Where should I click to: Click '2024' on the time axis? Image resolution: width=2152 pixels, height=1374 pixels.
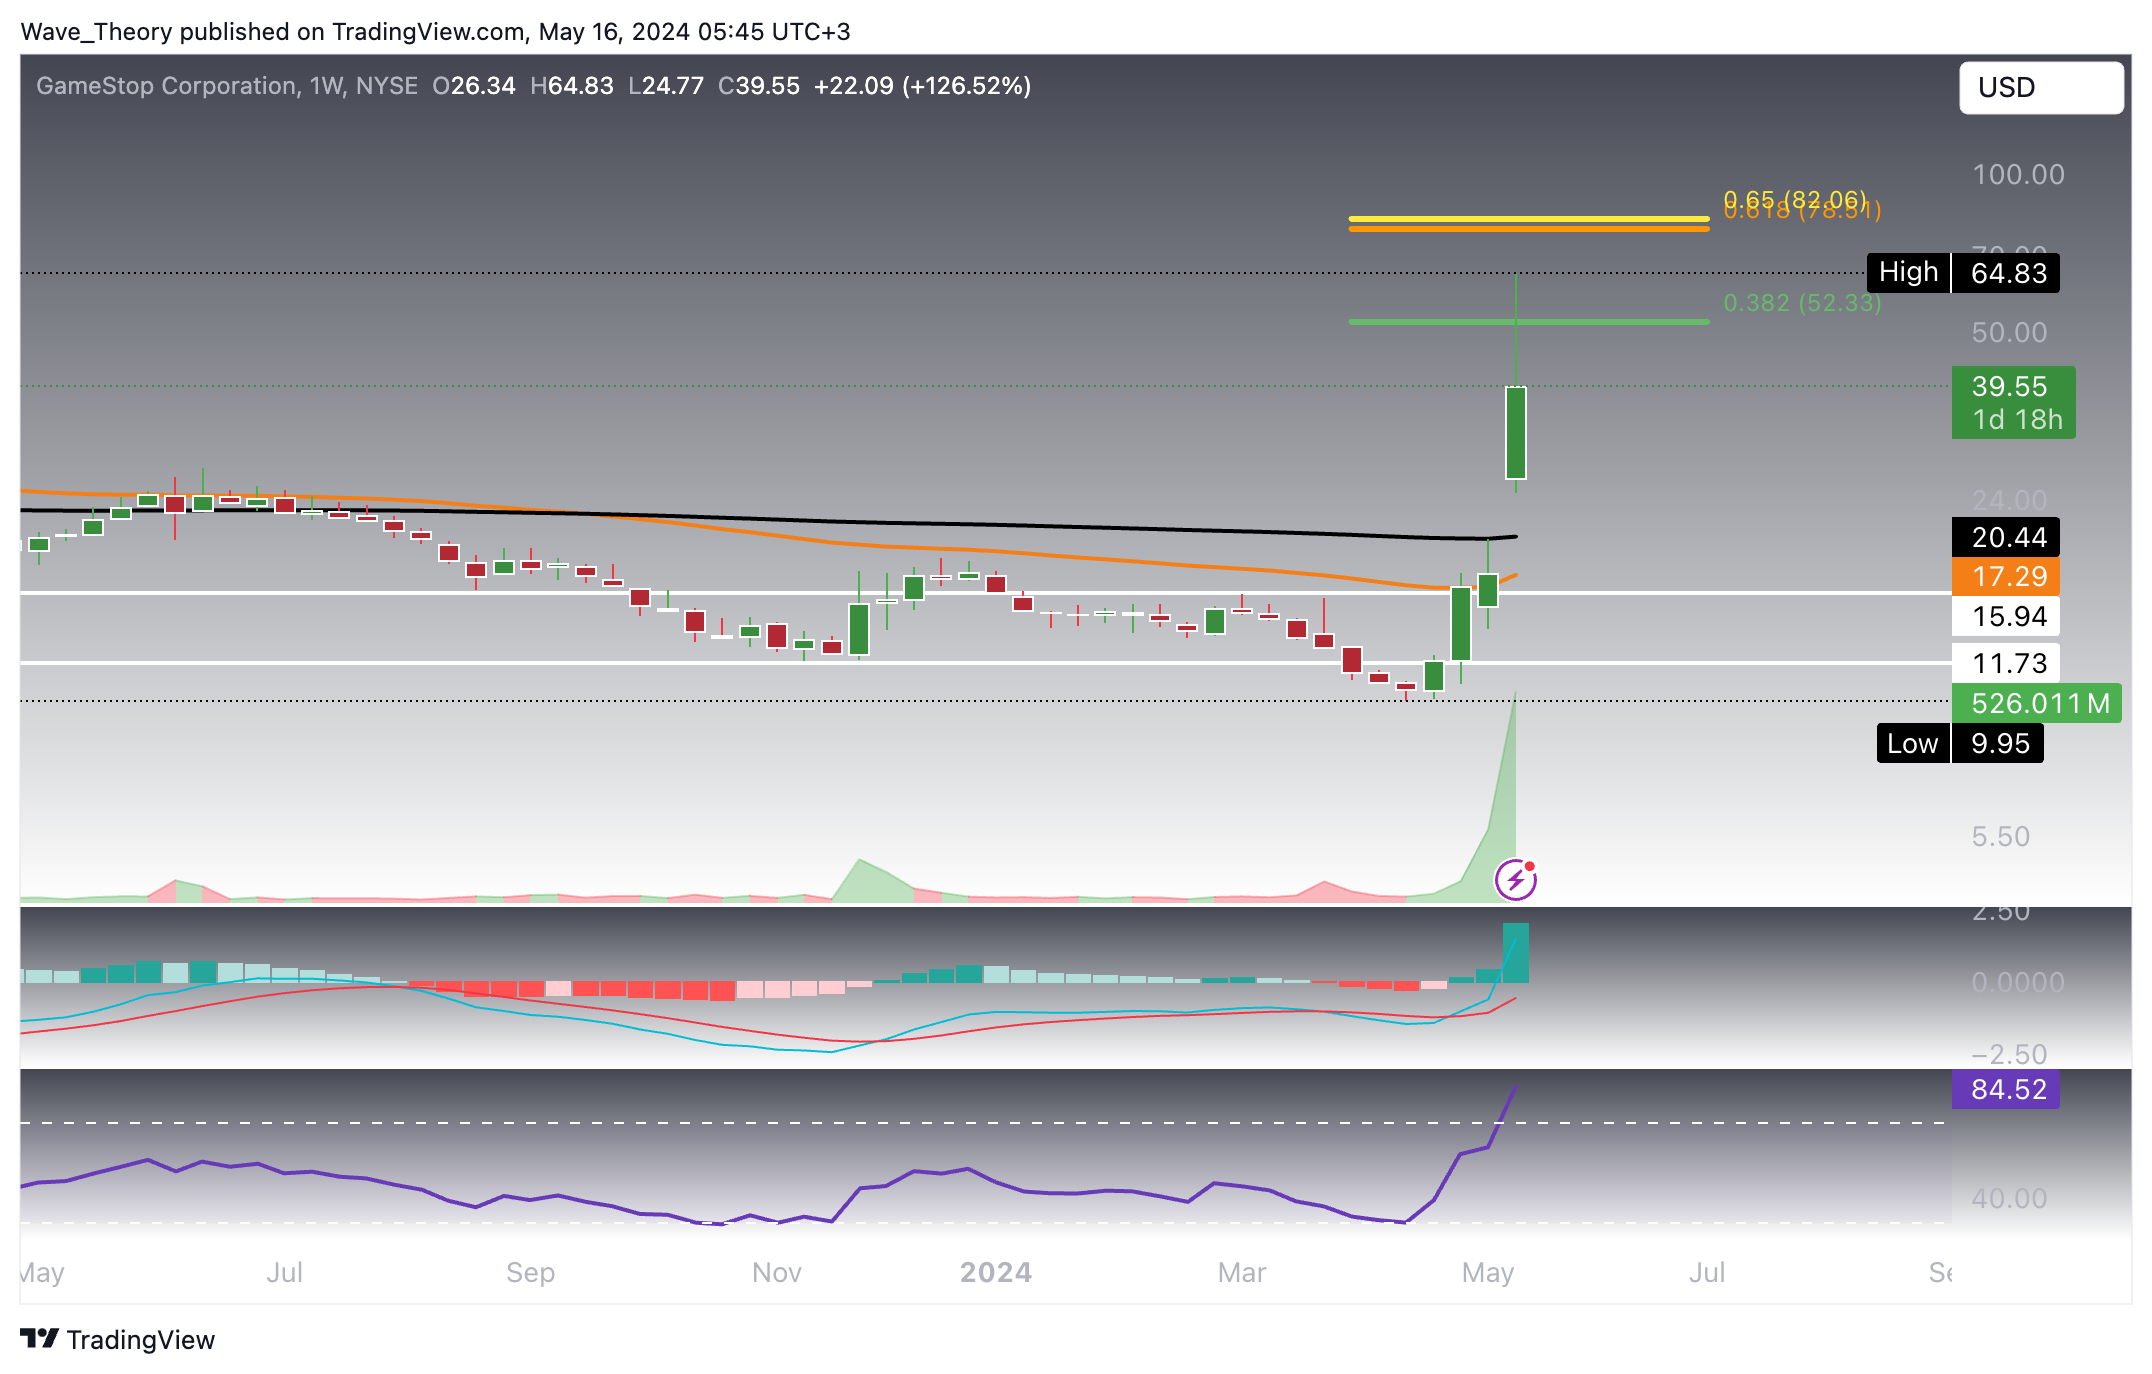point(995,1272)
